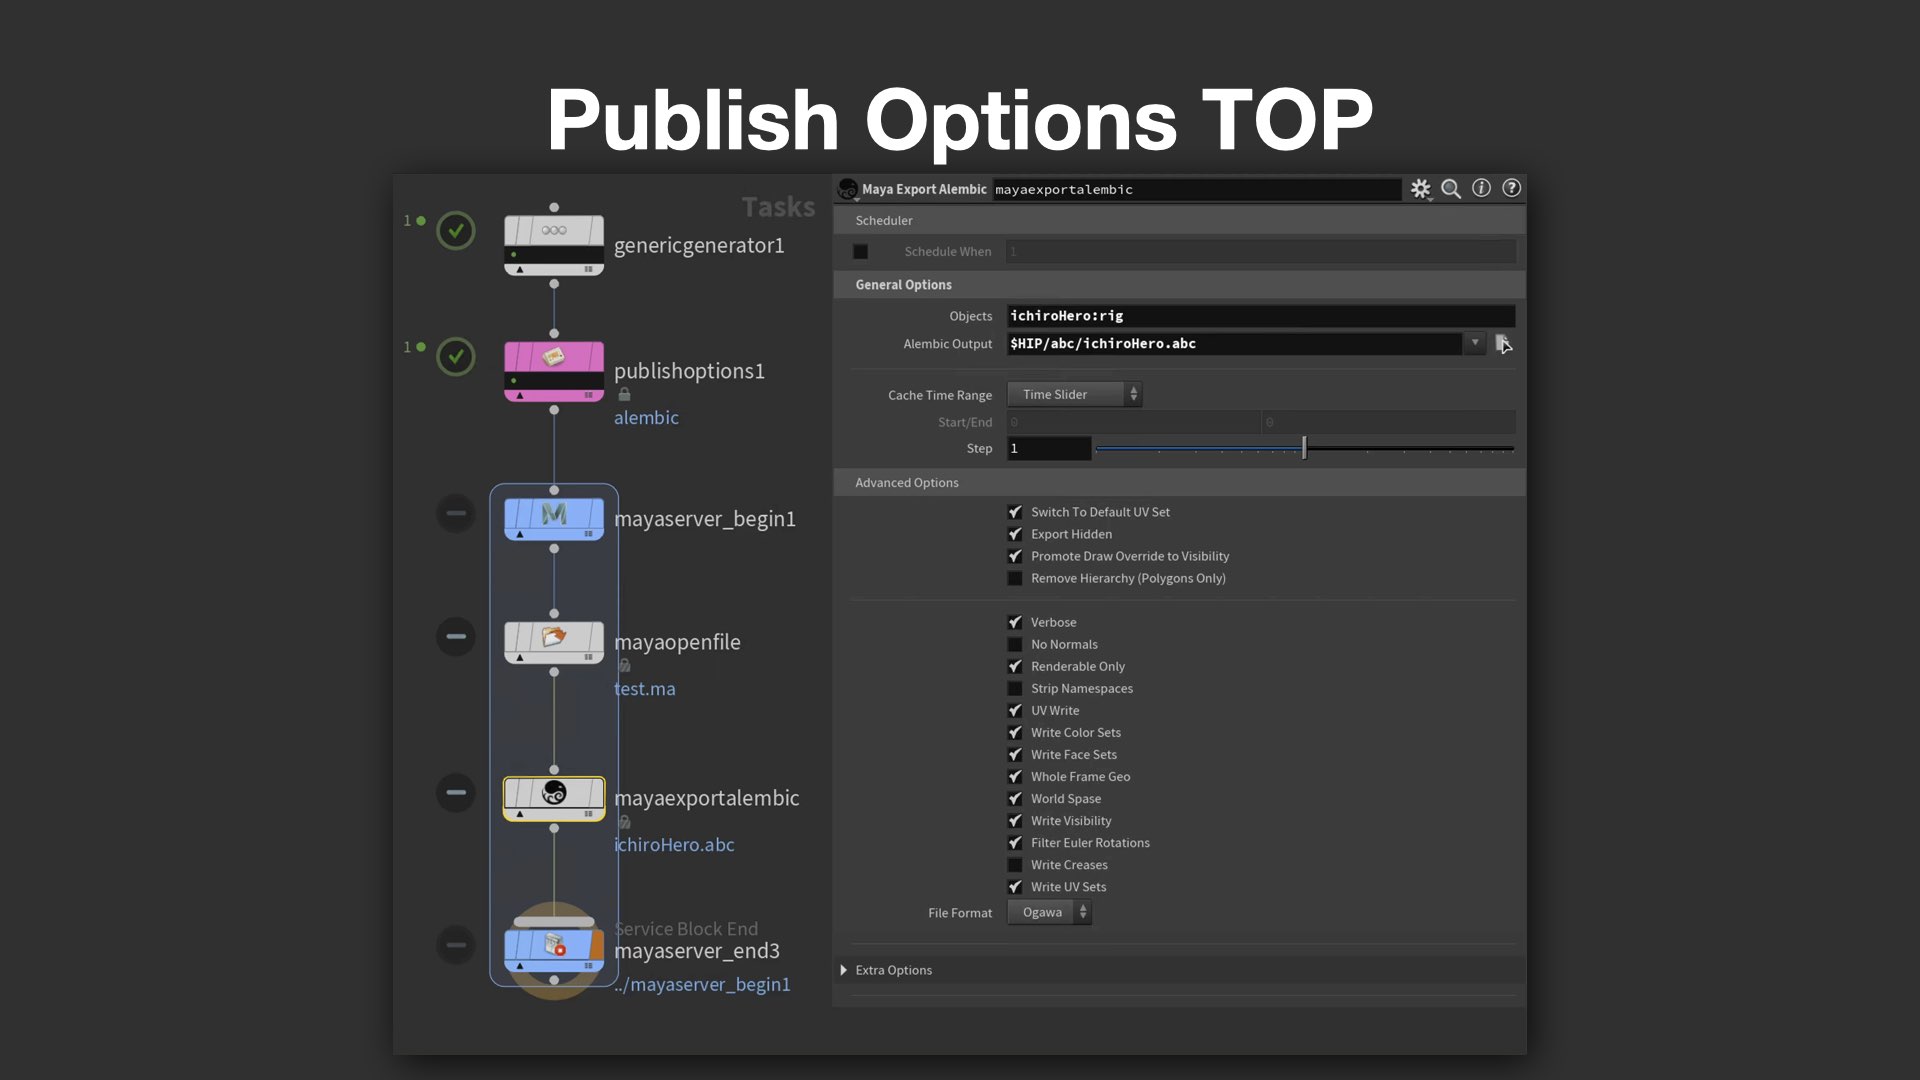Adjust the Step slider handle

pyautogui.click(x=1304, y=448)
